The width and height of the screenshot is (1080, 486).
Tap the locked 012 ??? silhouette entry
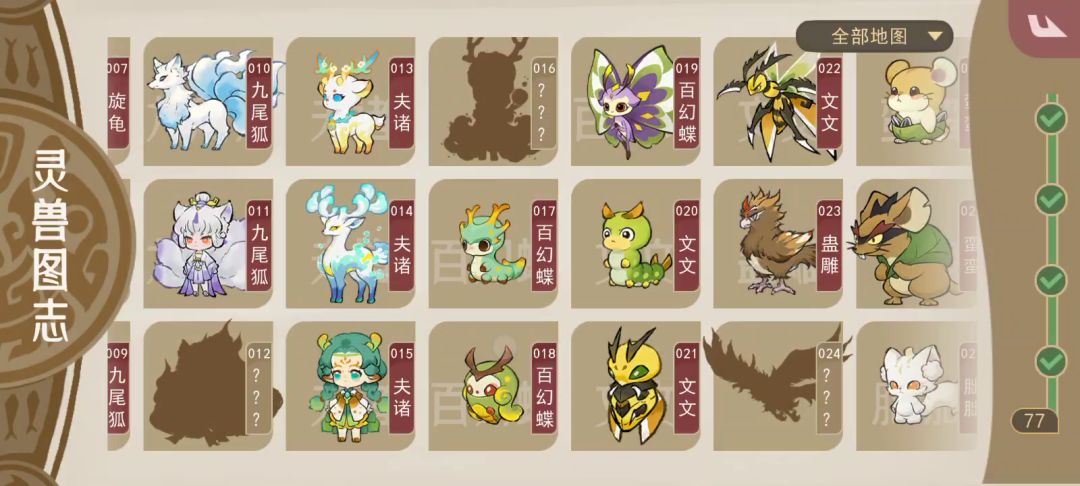click(208, 386)
